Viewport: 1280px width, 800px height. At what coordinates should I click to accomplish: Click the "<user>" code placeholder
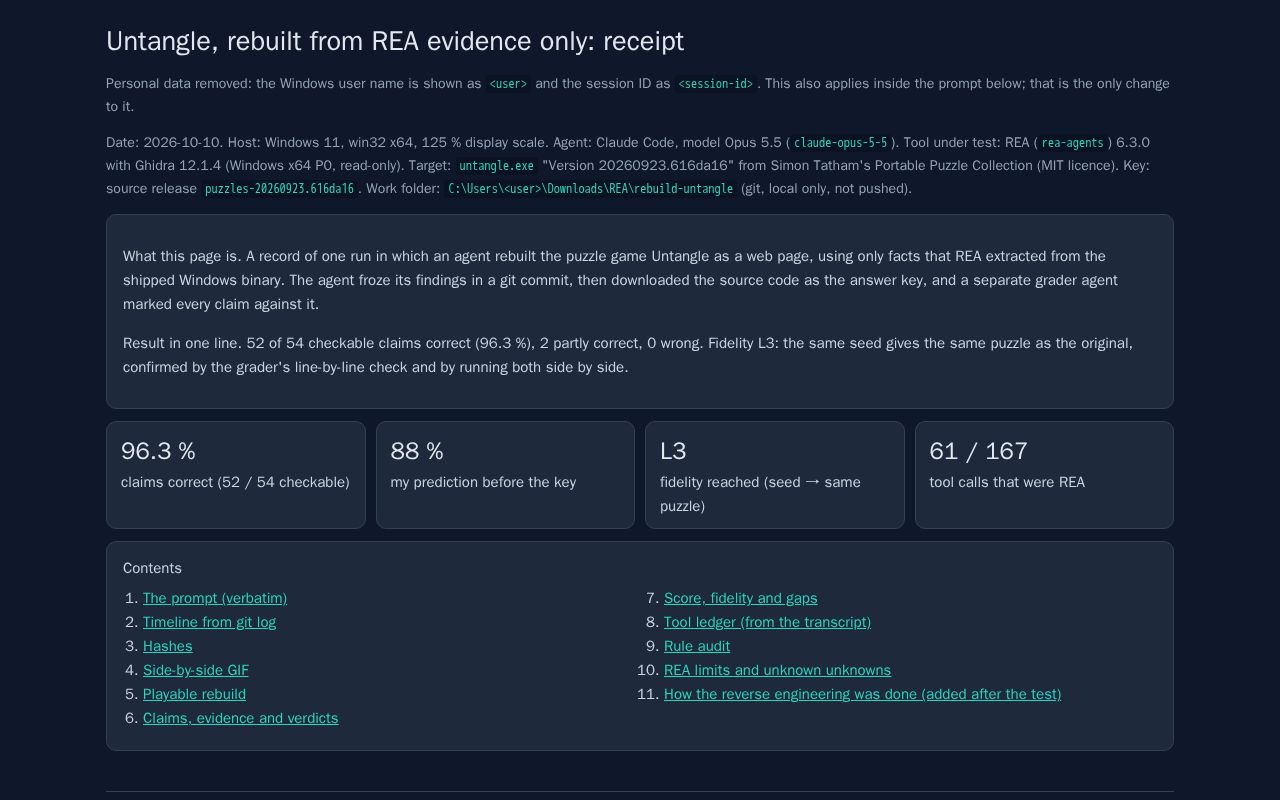pyautogui.click(x=508, y=84)
